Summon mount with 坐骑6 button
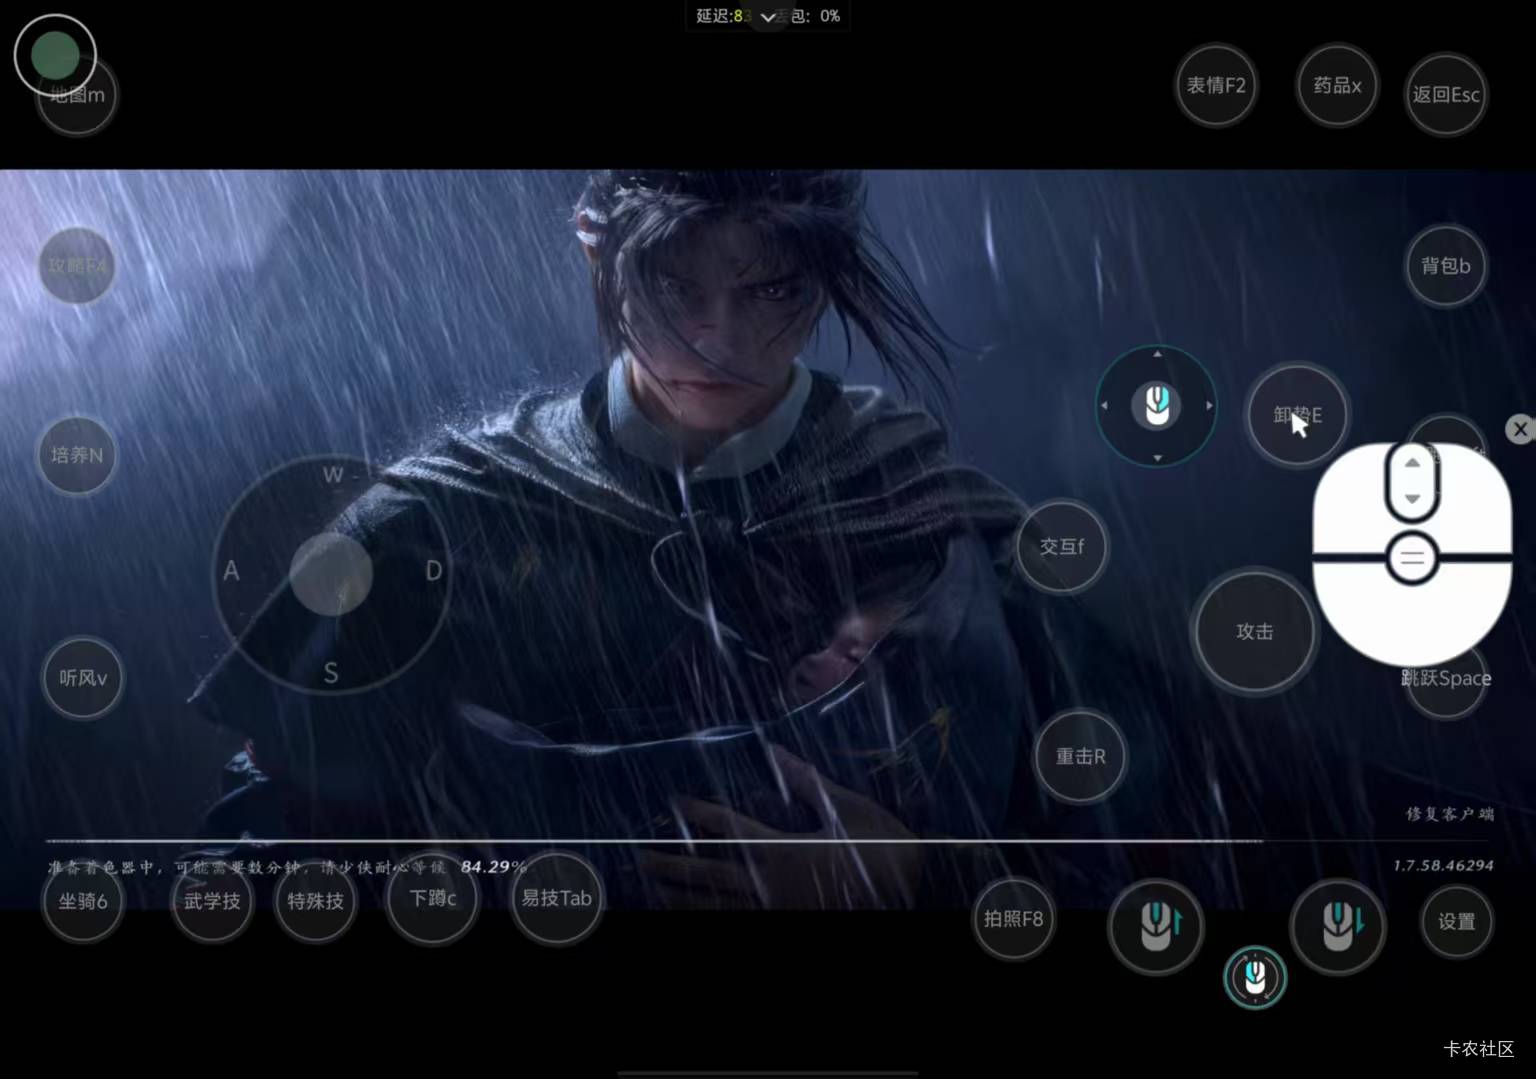This screenshot has height=1079, width=1536. pyautogui.click(x=83, y=902)
